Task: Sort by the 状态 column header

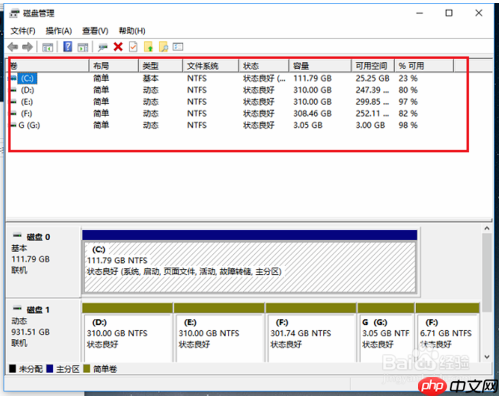Action: coord(264,66)
